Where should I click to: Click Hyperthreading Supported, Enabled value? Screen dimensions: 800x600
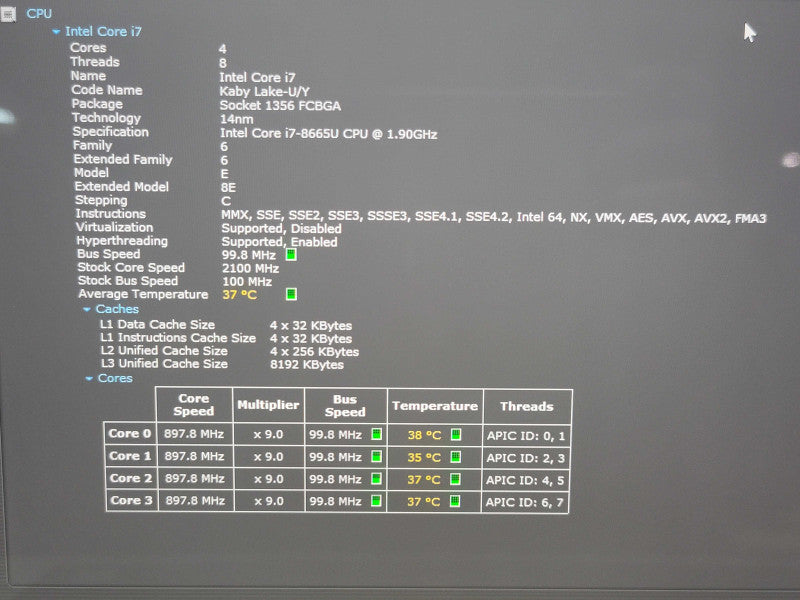[279, 242]
